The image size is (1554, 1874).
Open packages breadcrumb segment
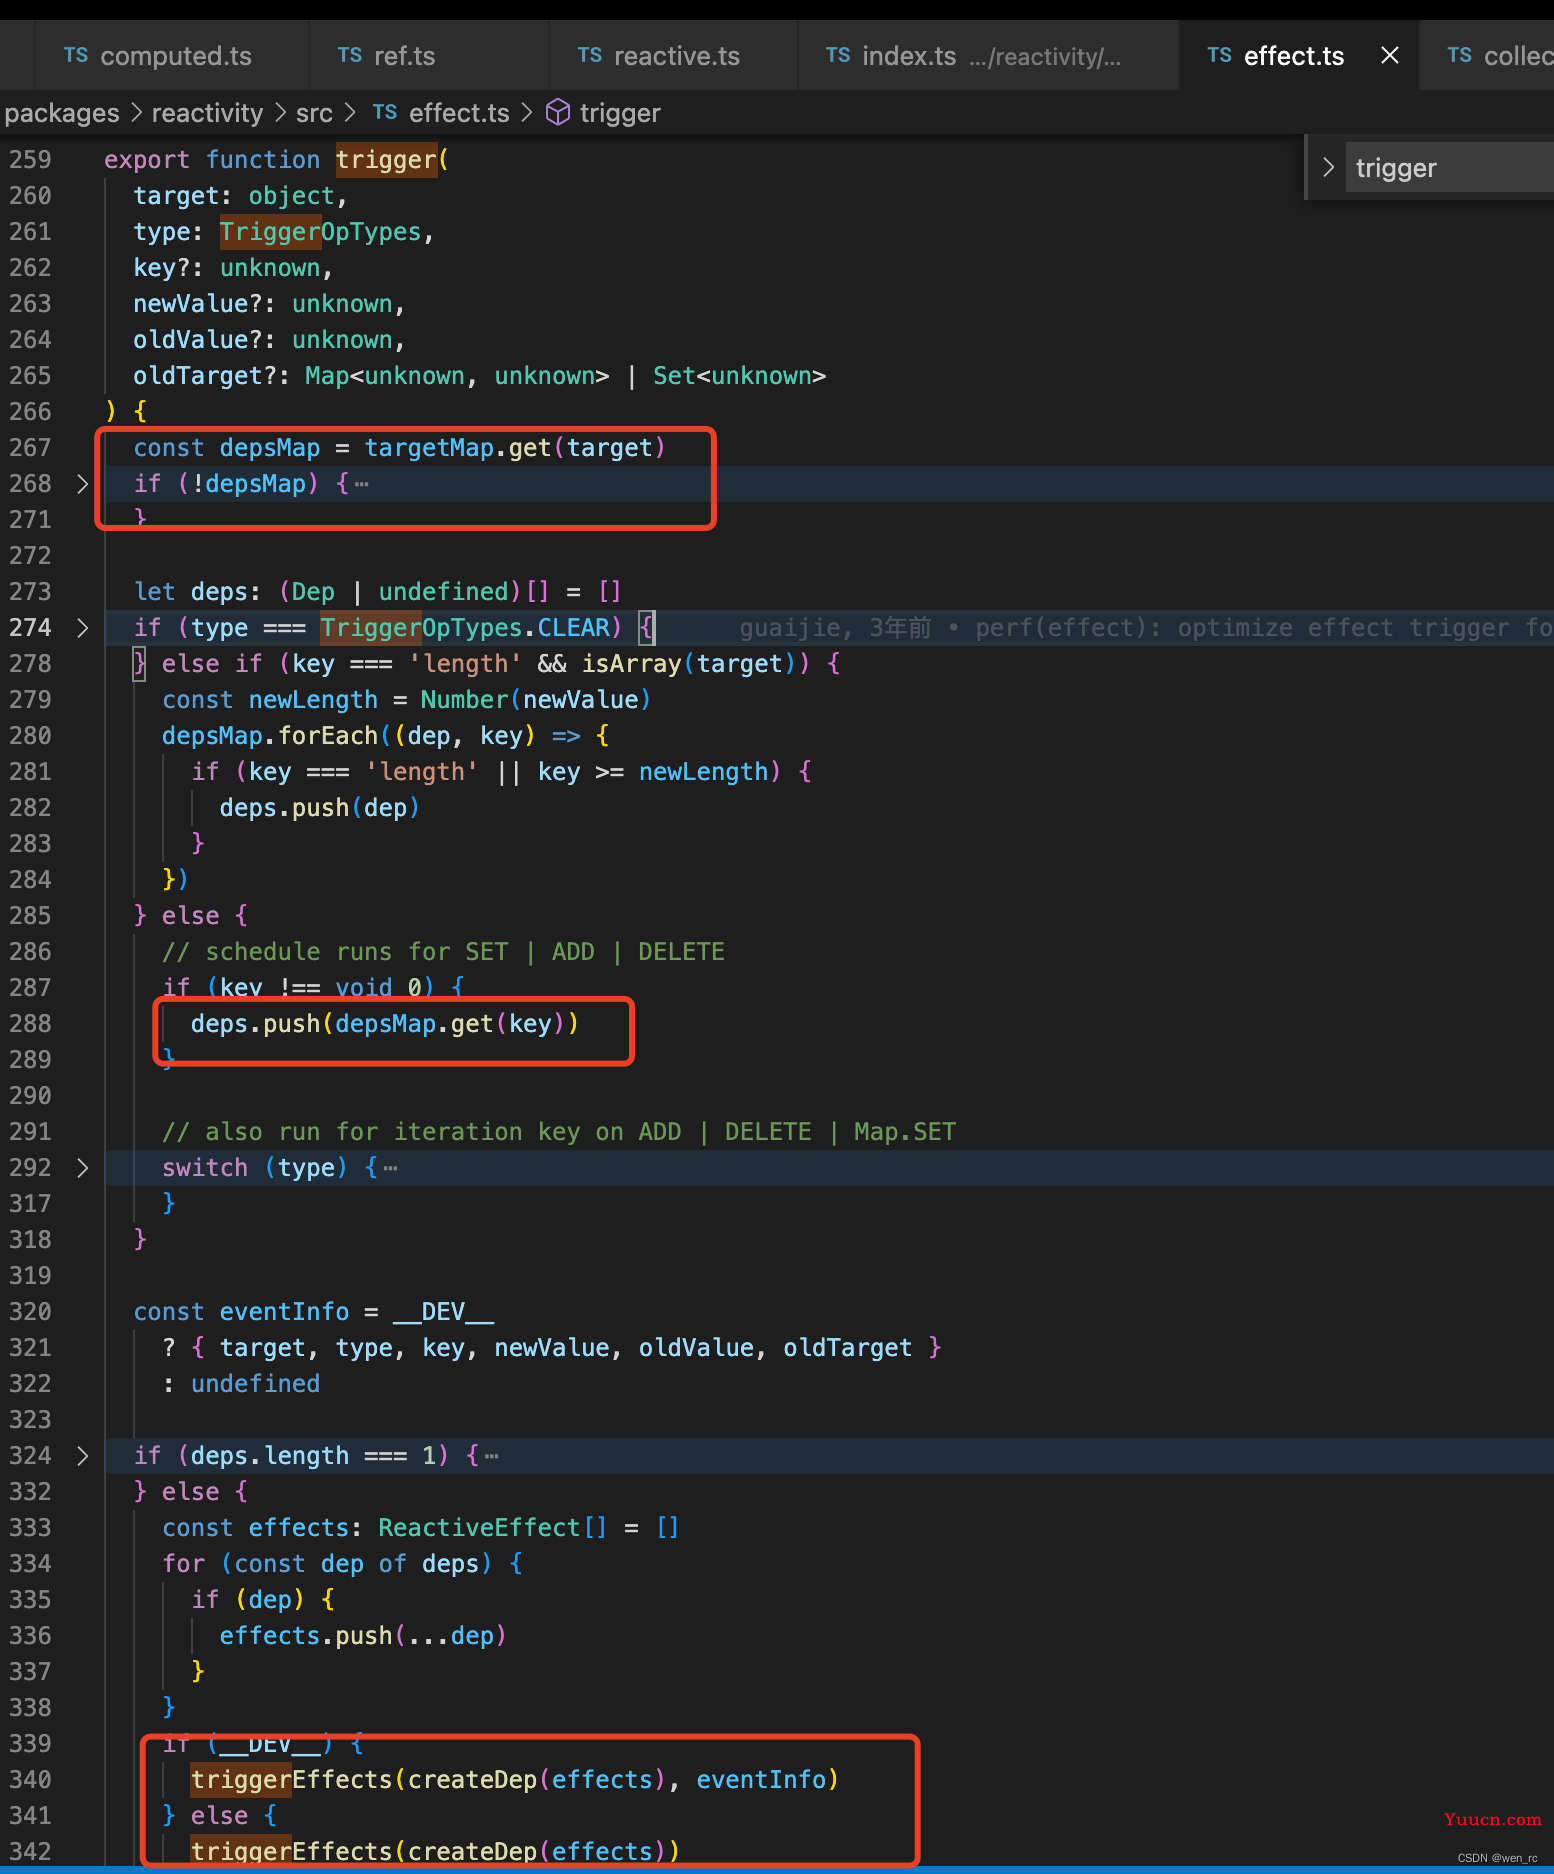tap(62, 113)
